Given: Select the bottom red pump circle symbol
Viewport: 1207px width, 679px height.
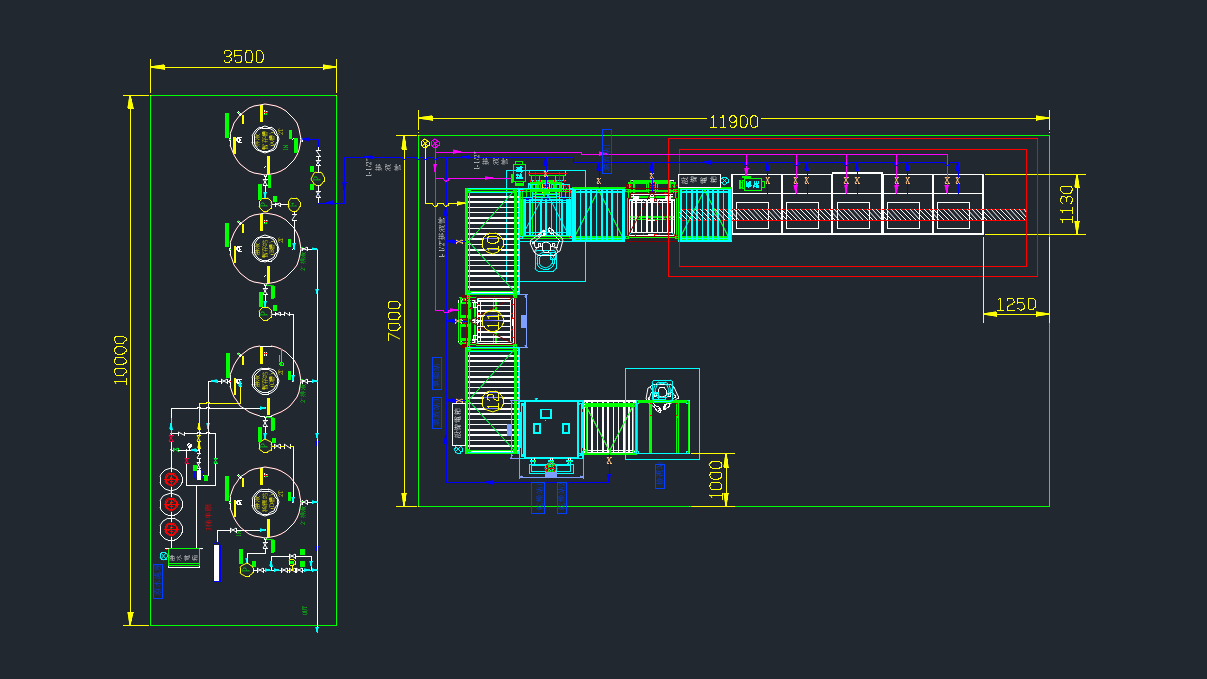Looking at the screenshot, I should point(171,529).
